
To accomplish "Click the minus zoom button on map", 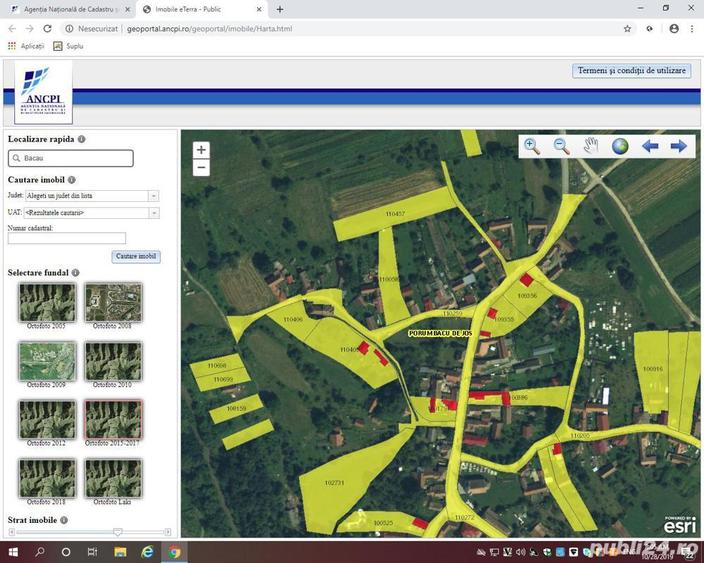I will point(201,167).
